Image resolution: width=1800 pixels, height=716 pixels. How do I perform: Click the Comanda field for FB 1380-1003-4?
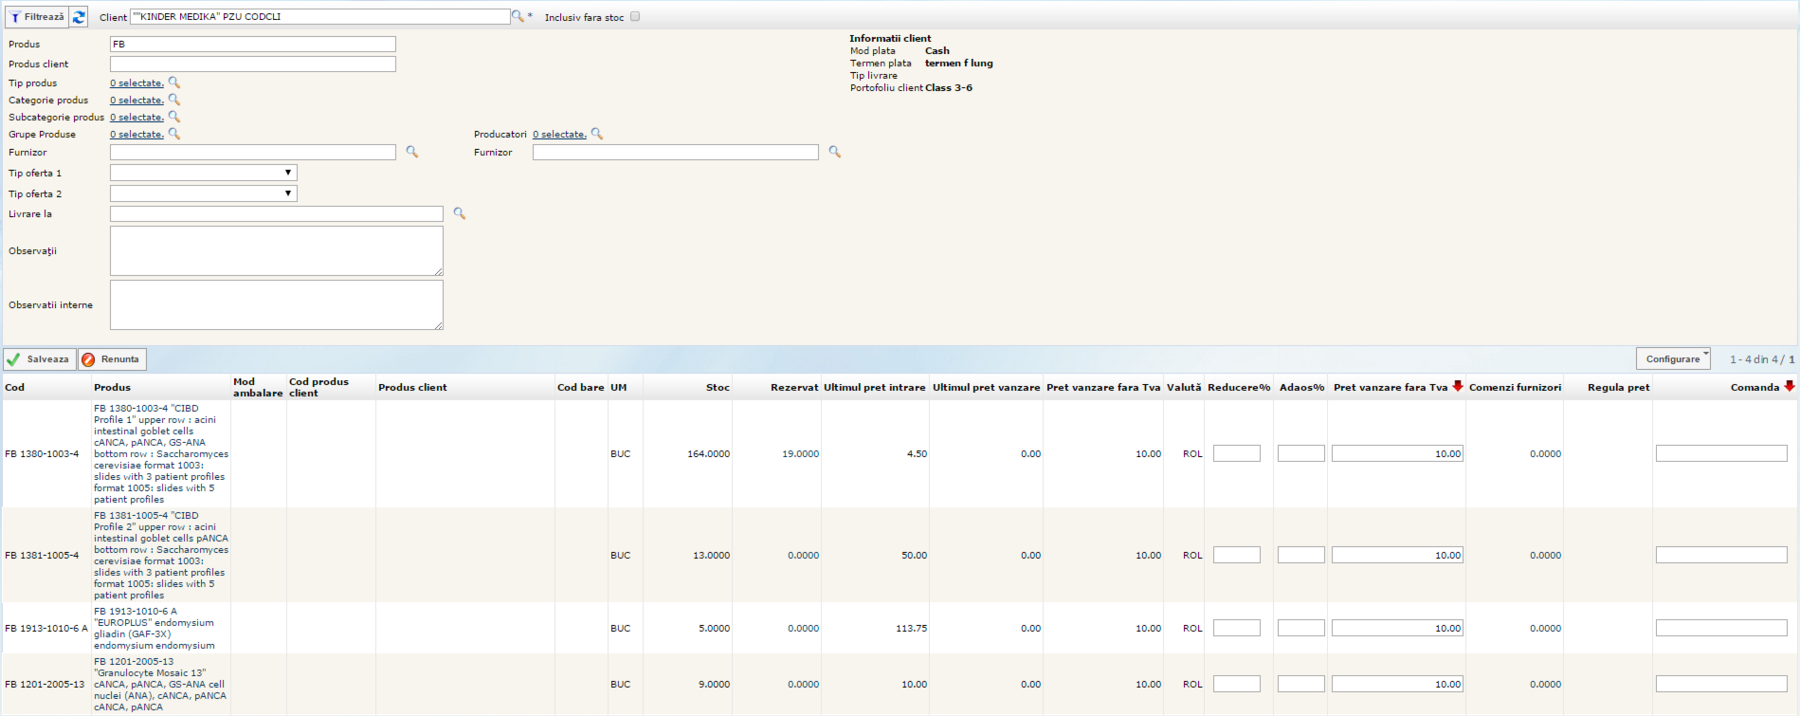(1721, 454)
